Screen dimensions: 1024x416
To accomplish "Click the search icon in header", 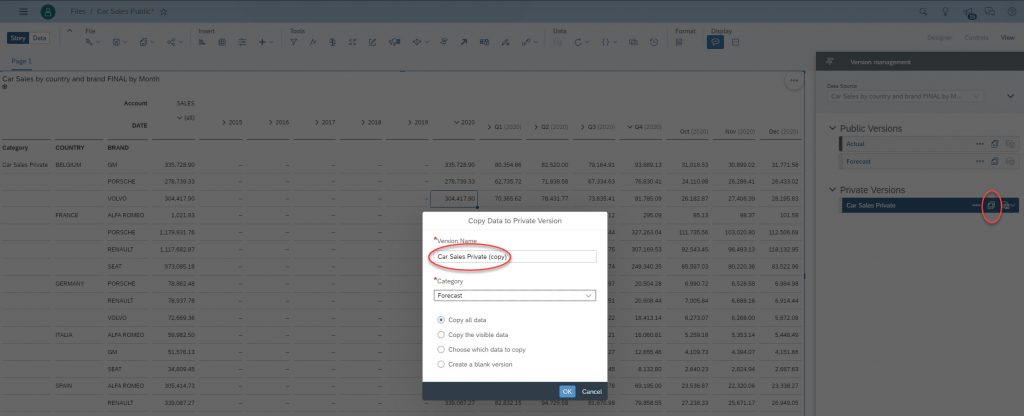I will pos(923,12).
